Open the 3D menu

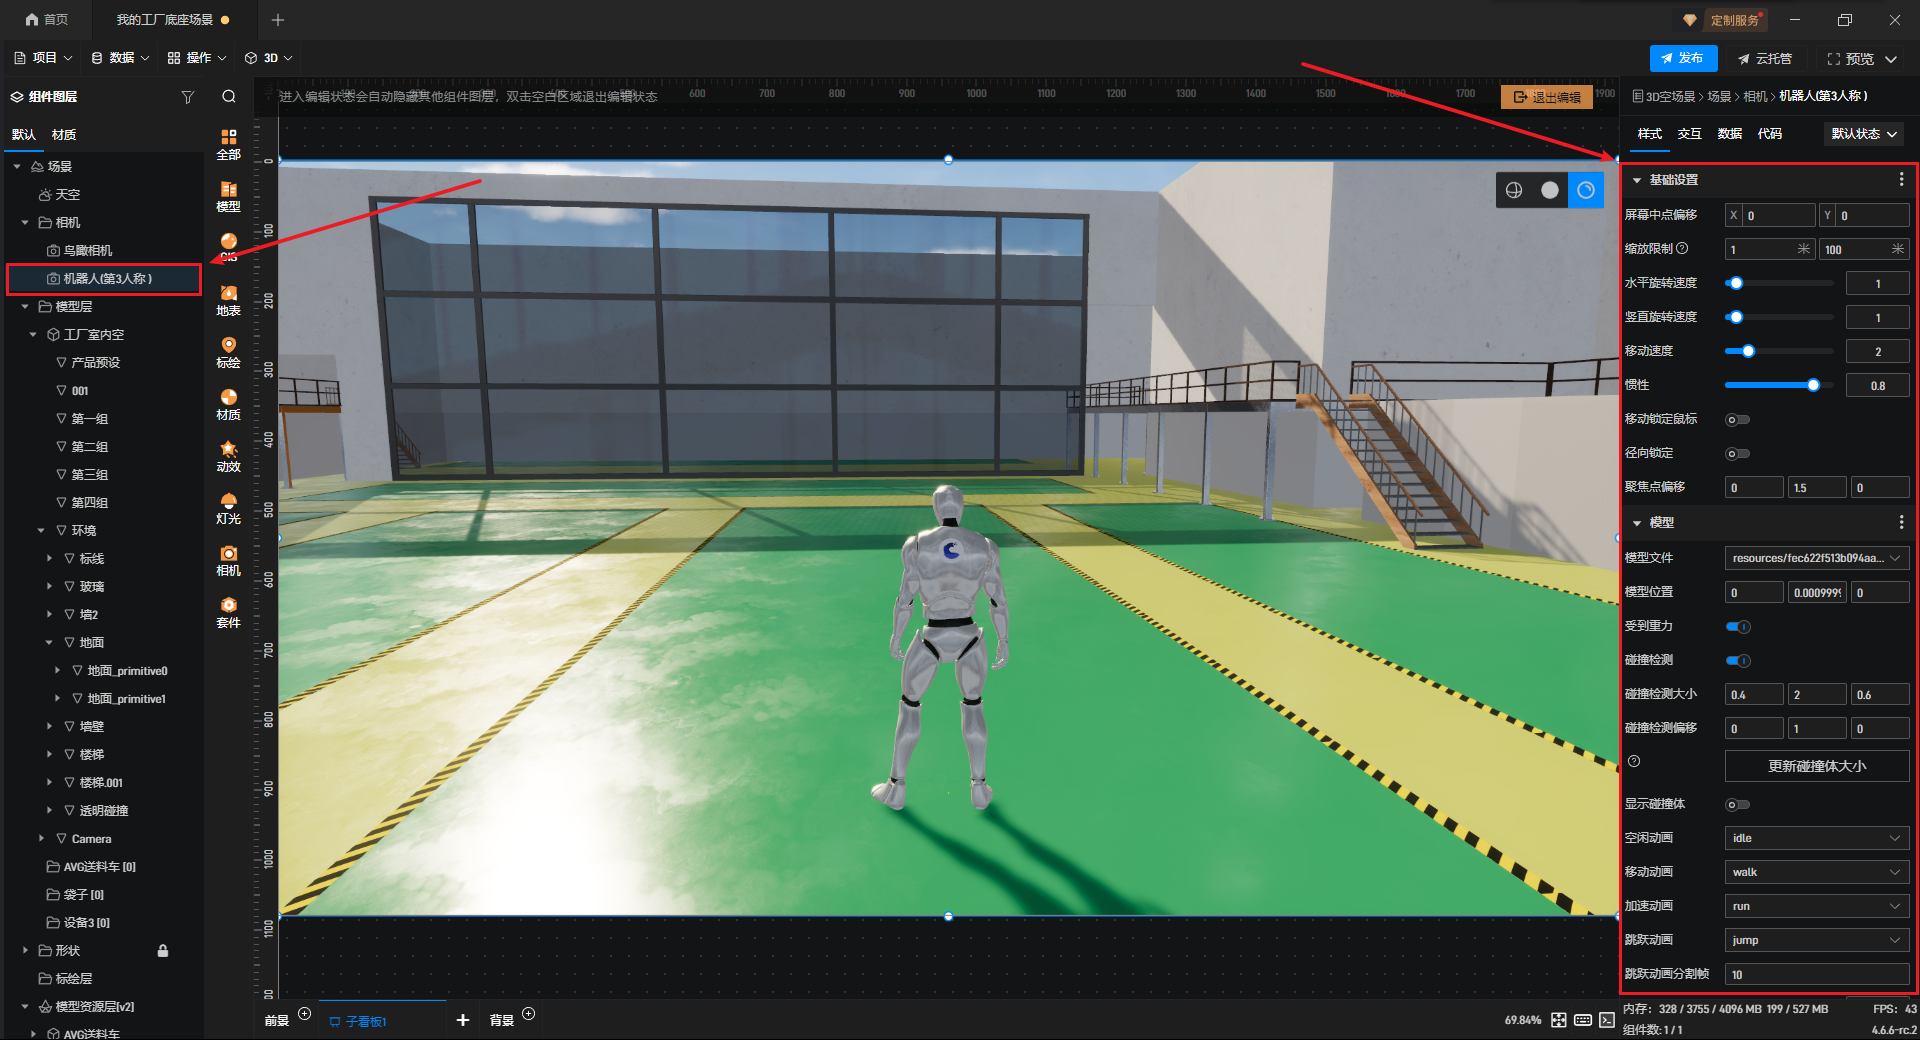coord(269,58)
